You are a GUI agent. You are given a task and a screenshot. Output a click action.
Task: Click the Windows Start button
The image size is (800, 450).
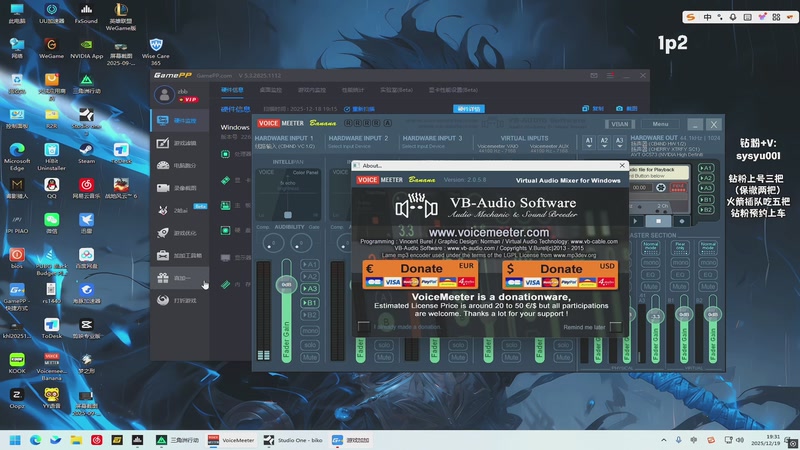15,440
